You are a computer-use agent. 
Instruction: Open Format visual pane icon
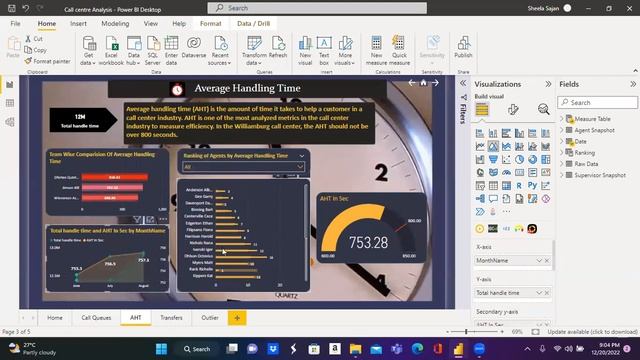click(513, 109)
